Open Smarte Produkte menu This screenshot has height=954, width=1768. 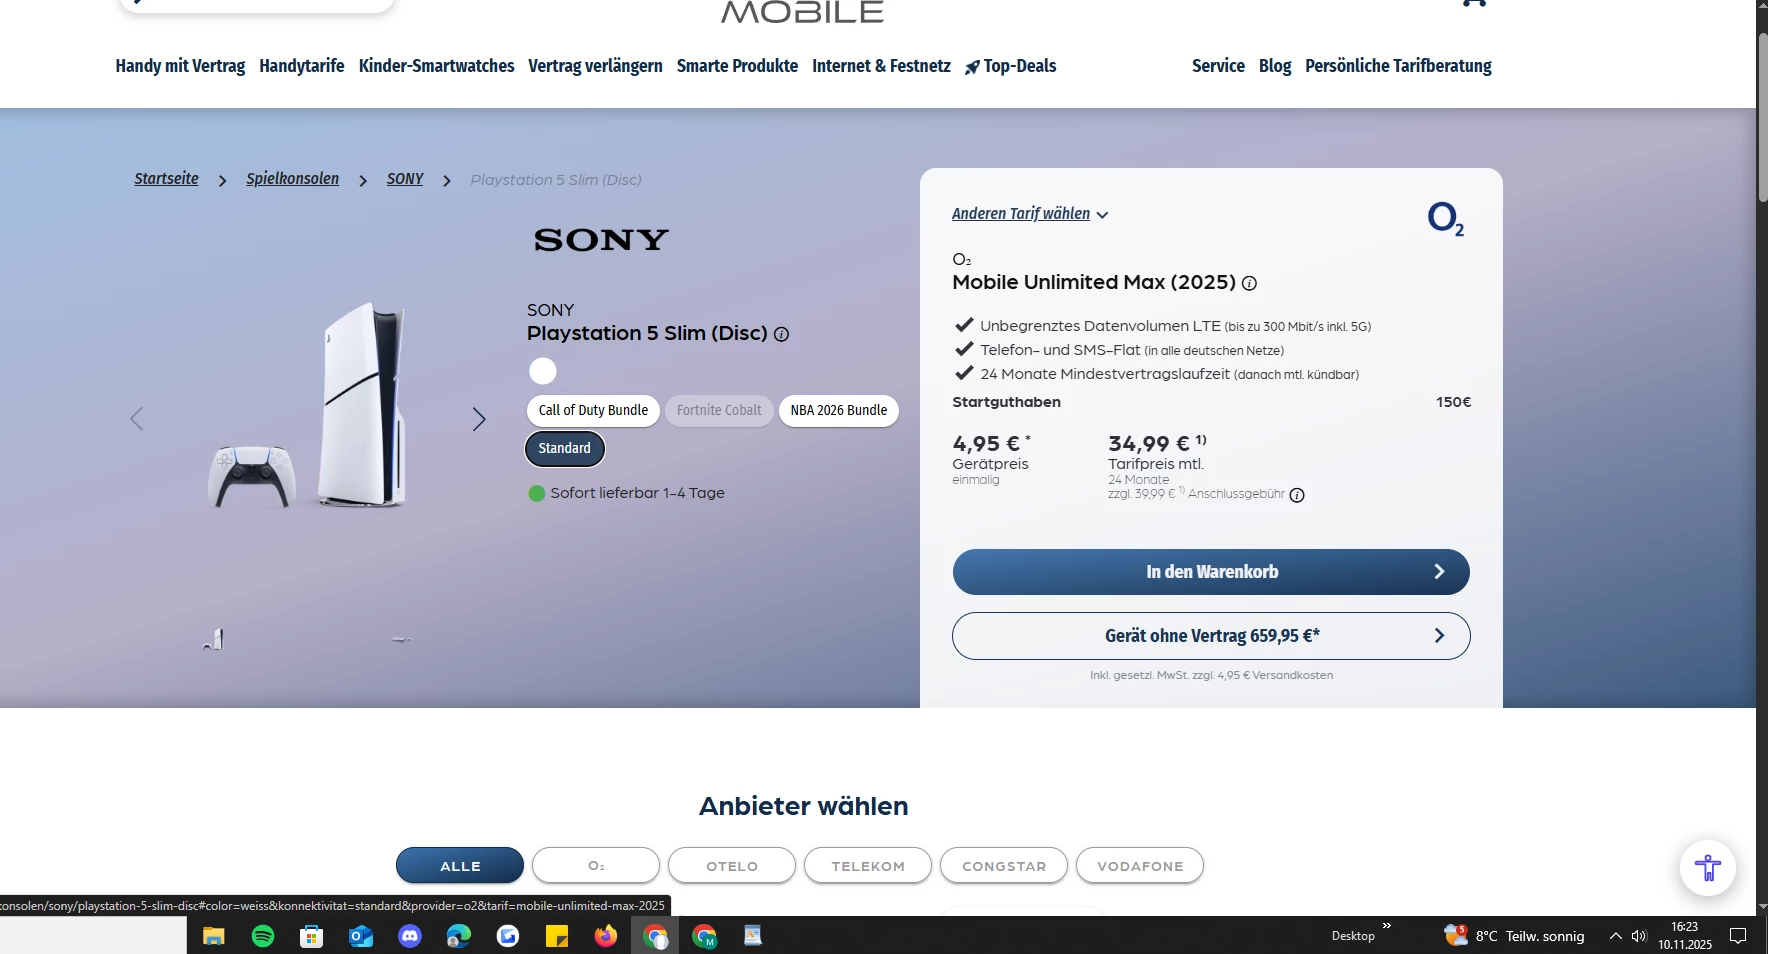pos(737,66)
